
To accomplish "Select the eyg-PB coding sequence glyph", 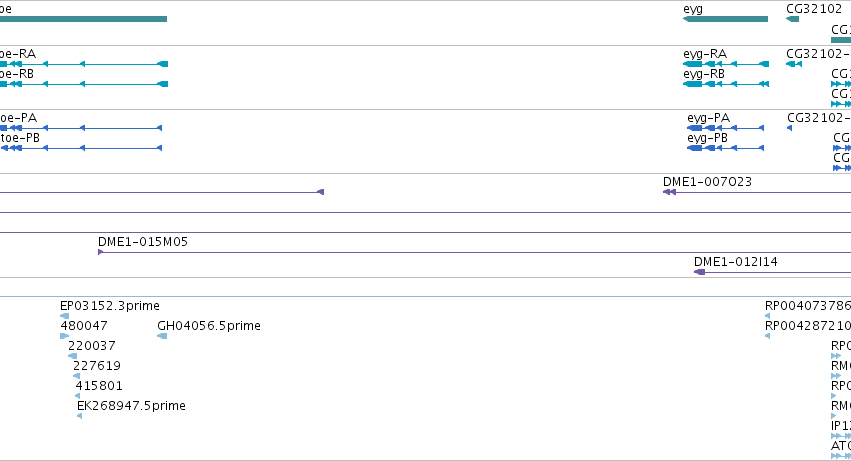I will coord(726,148).
